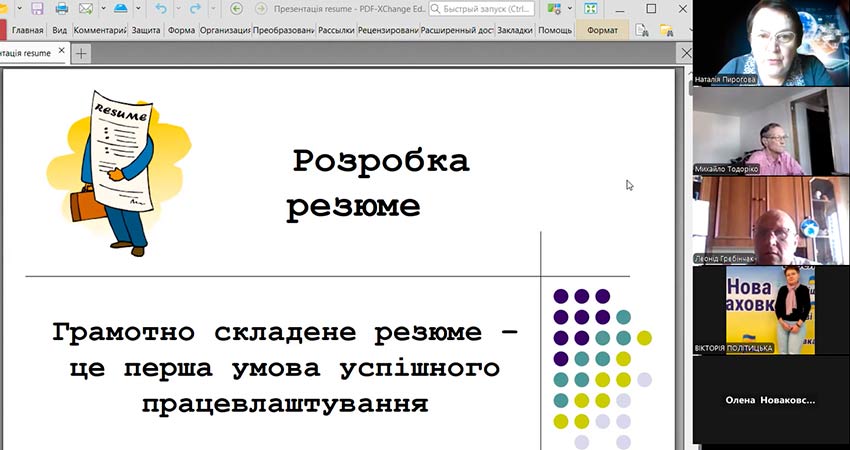
Task: Click the Undo arrow
Action: tap(161, 9)
